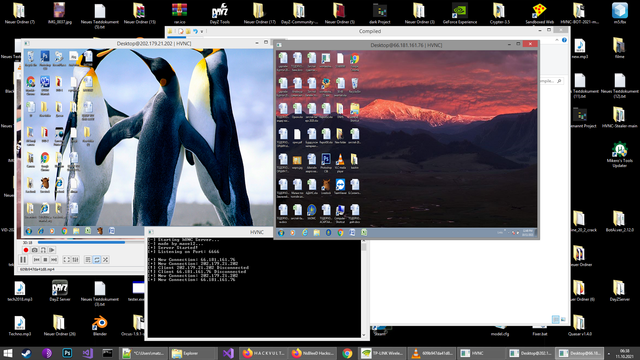640x360 pixels.
Task: Toggle the VLC loop button
Action: click(x=97, y=260)
